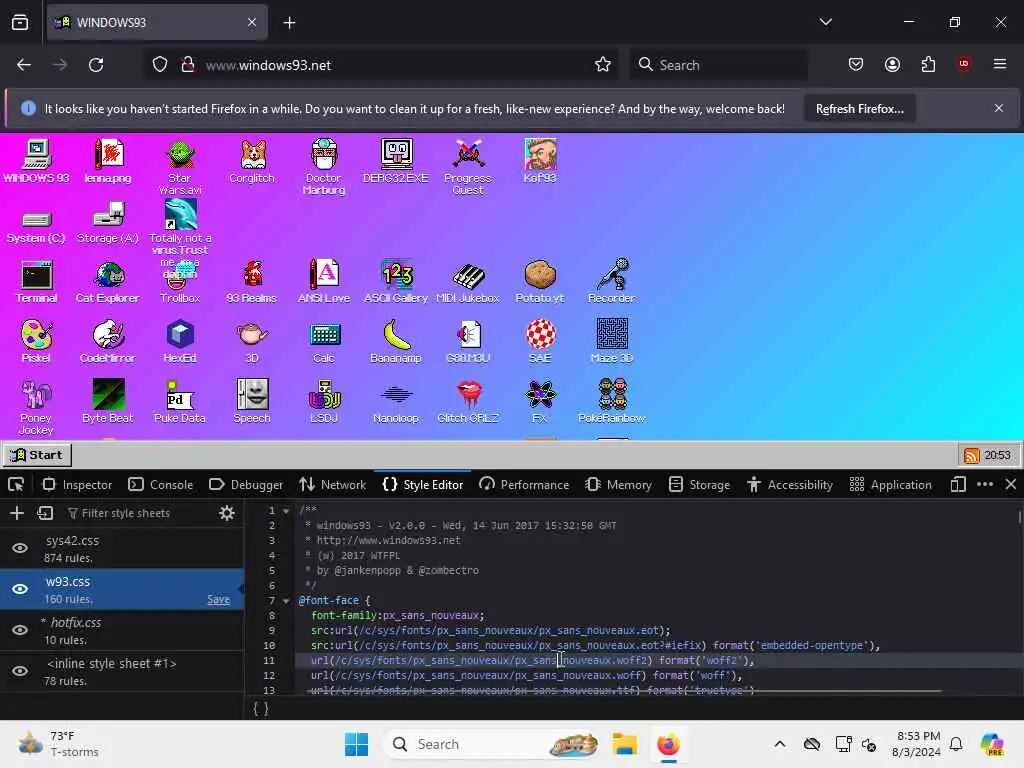Open the MIDI Jukebox icon
The height and width of the screenshot is (768, 1024).
pos(468,281)
